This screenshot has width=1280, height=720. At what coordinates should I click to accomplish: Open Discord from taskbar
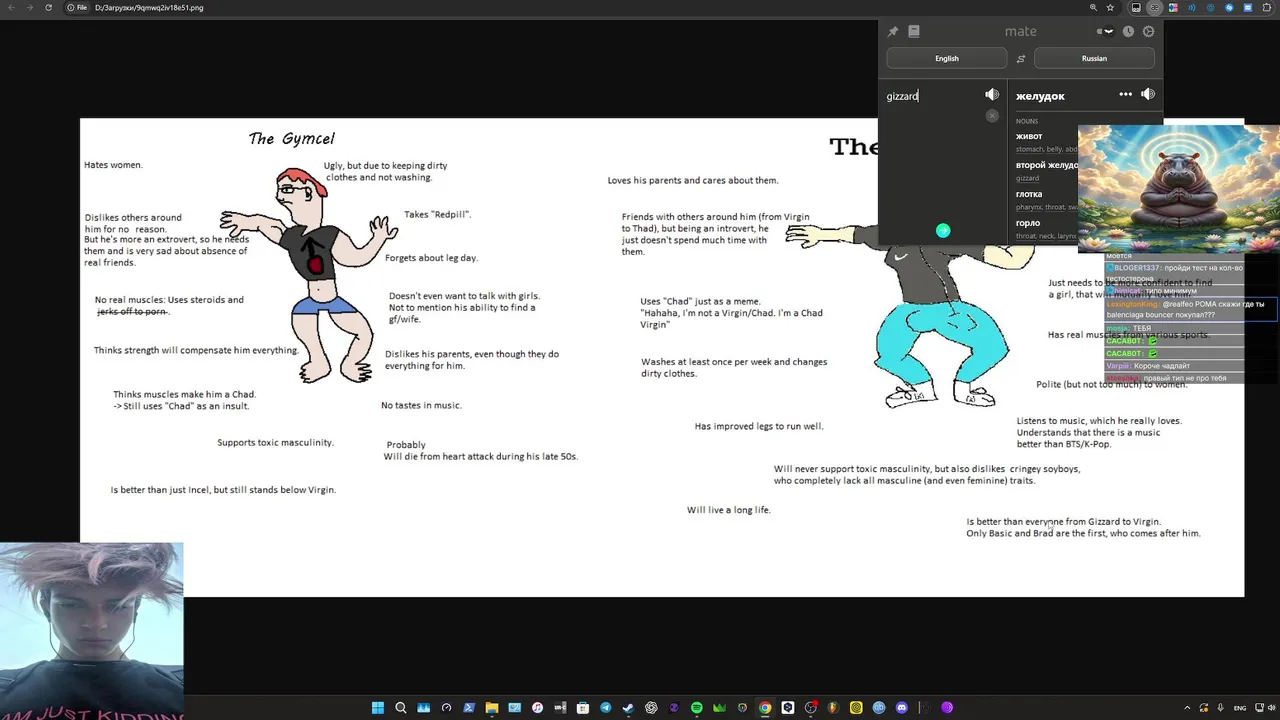[x=902, y=708]
